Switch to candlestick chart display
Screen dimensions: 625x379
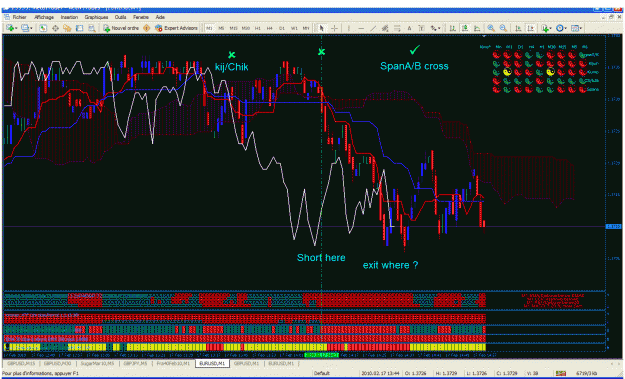(465, 28)
